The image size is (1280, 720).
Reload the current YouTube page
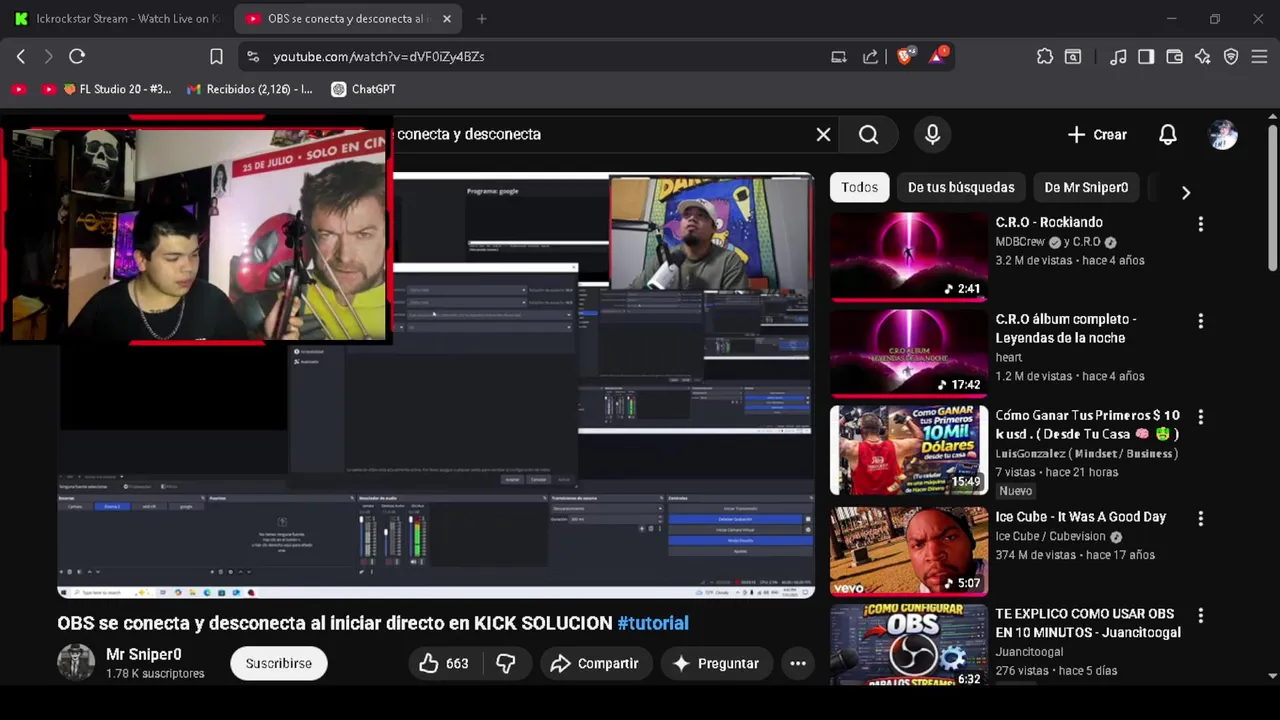[x=77, y=57]
